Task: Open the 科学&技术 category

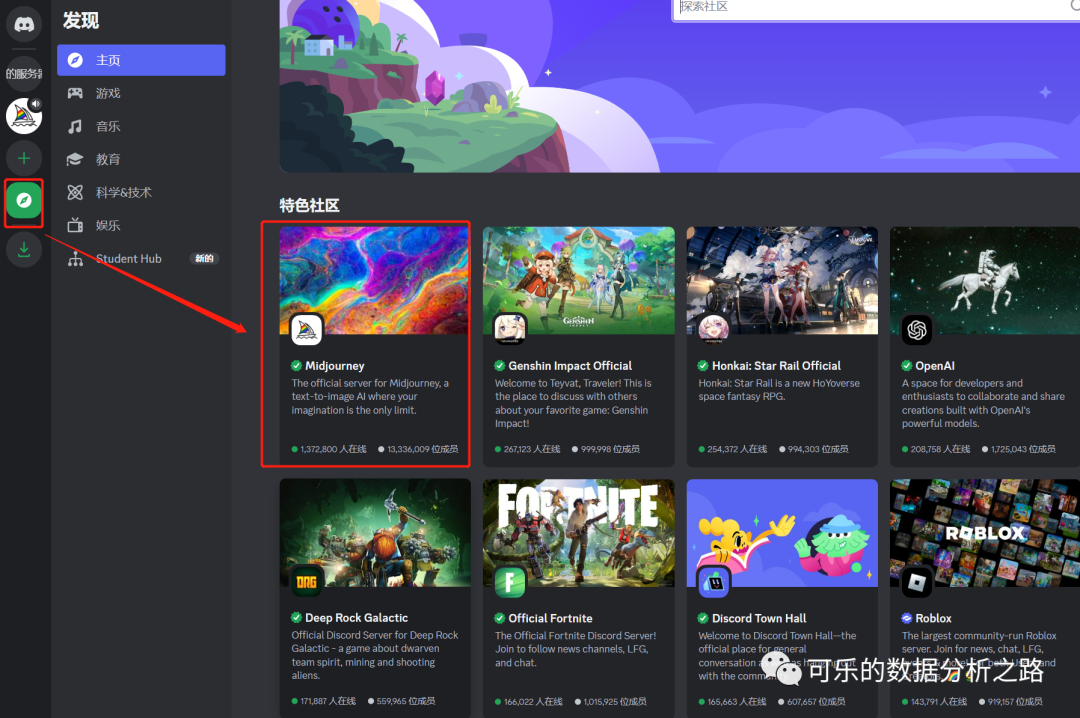Action: (x=141, y=192)
